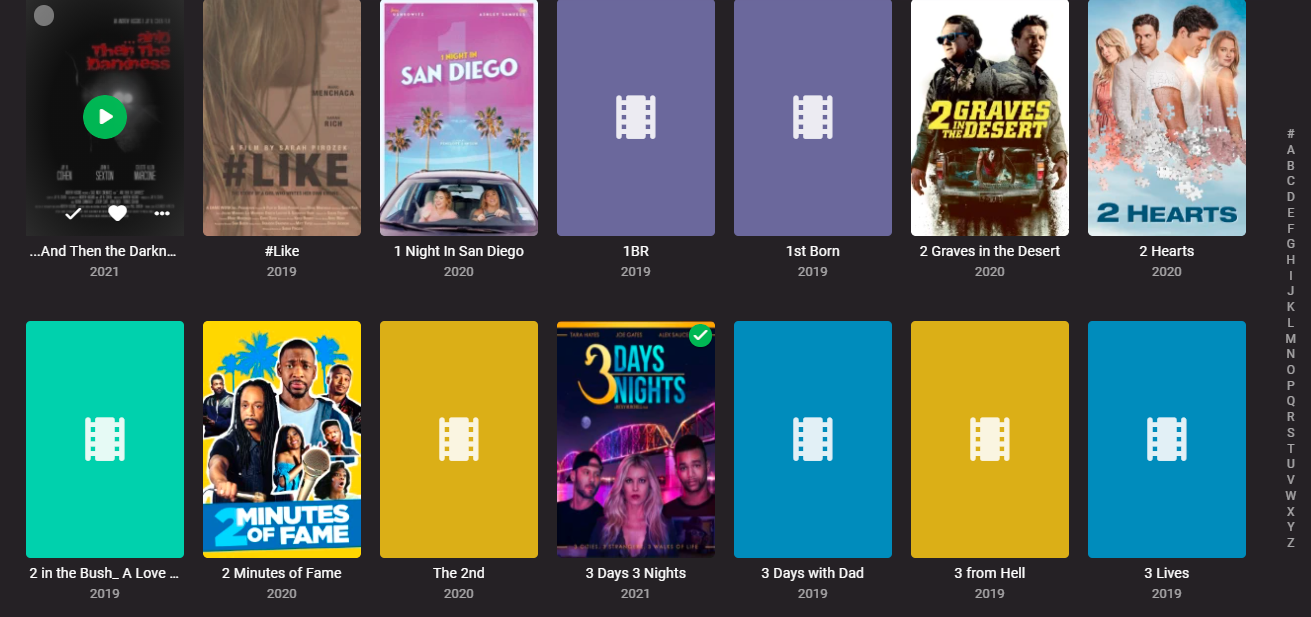Jump to letter J in alphabet index

pyautogui.click(x=1291, y=291)
